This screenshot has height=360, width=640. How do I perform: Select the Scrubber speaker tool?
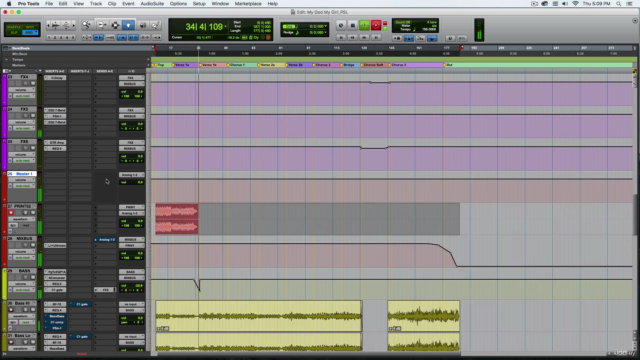click(x=143, y=25)
